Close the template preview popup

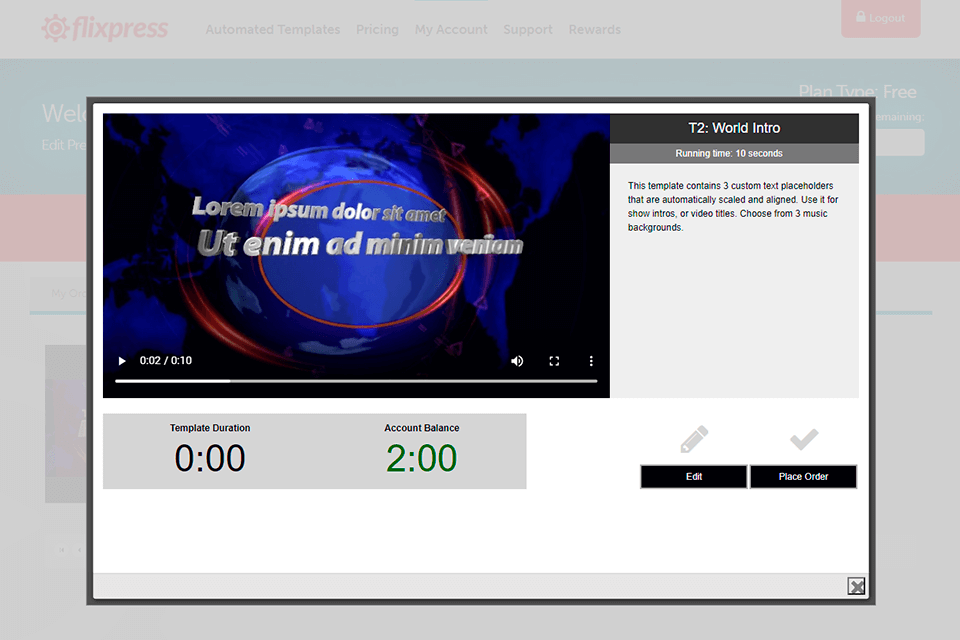[x=856, y=586]
